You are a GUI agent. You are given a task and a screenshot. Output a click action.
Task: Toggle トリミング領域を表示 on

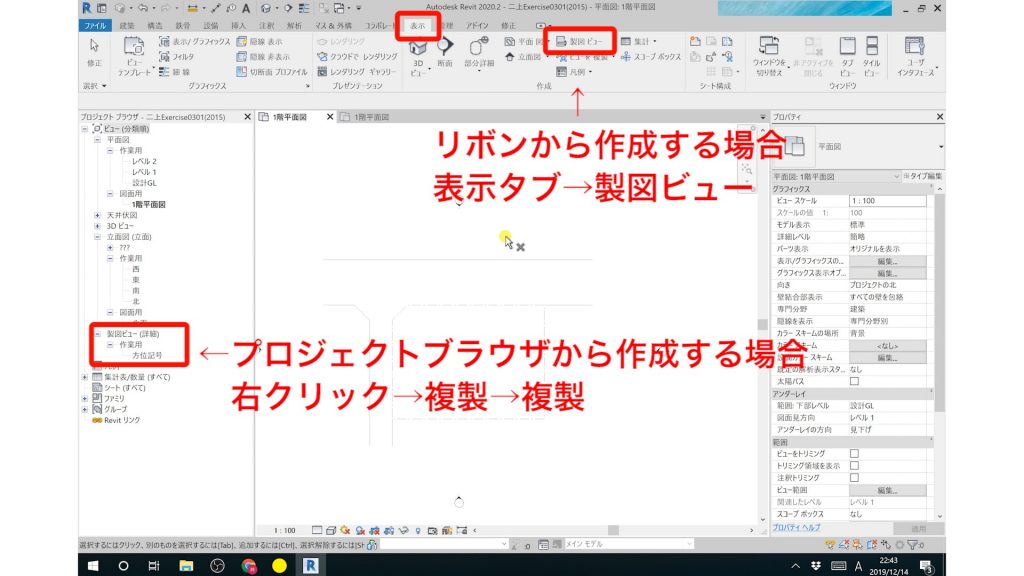(854, 465)
